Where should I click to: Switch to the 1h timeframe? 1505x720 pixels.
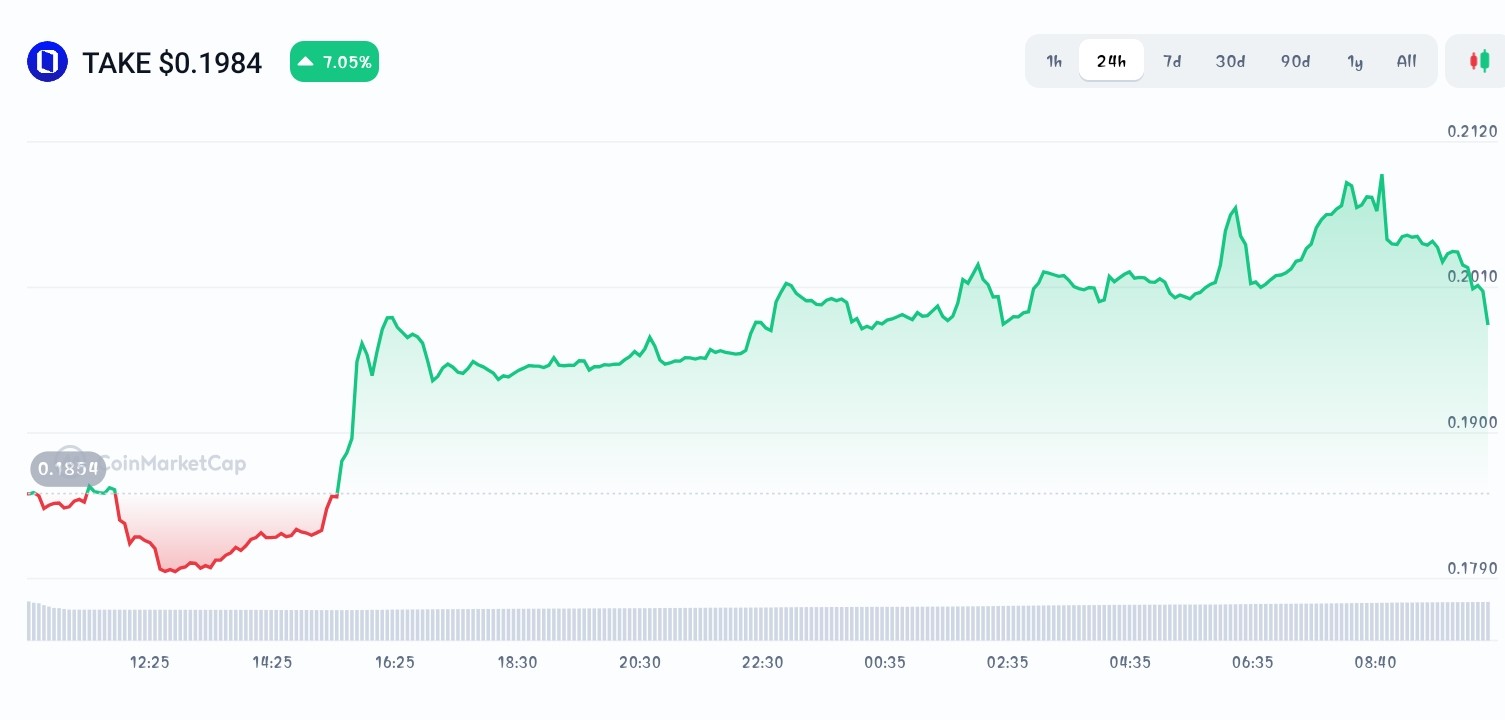(x=1053, y=61)
